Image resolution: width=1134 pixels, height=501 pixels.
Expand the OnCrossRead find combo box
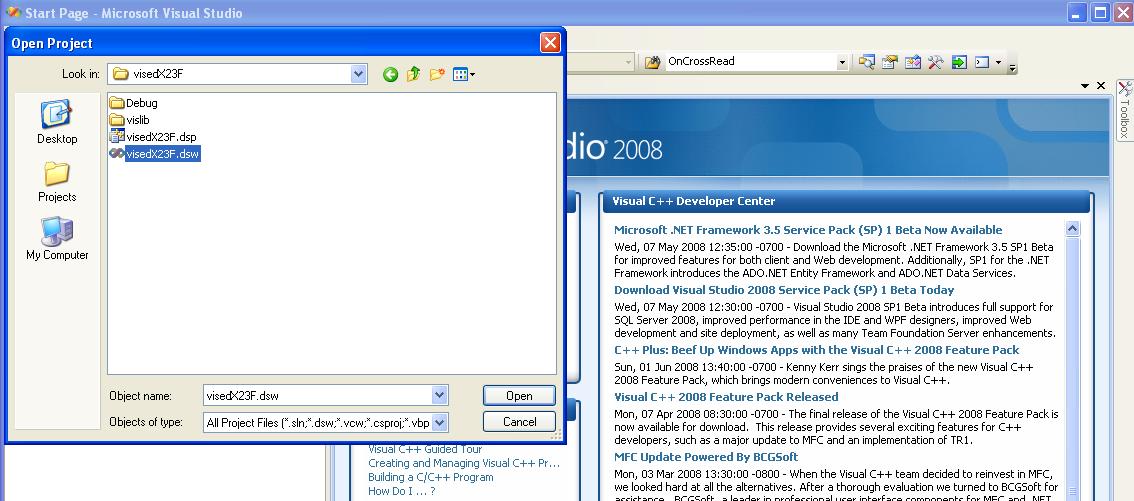(x=842, y=62)
